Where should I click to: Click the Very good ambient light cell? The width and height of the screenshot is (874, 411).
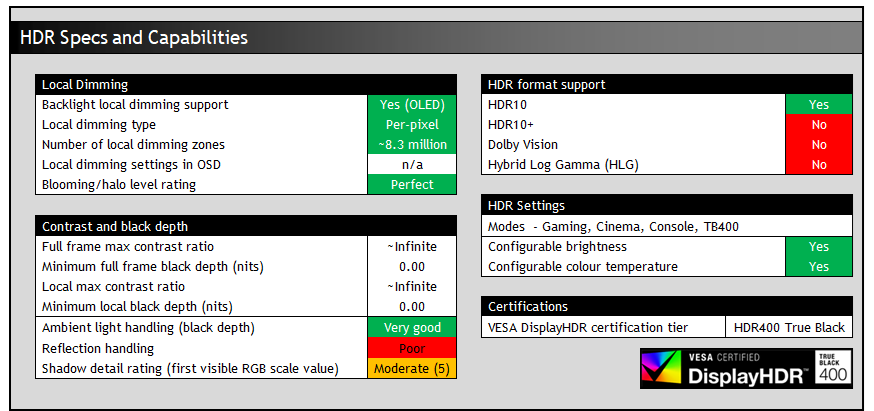[412, 328]
